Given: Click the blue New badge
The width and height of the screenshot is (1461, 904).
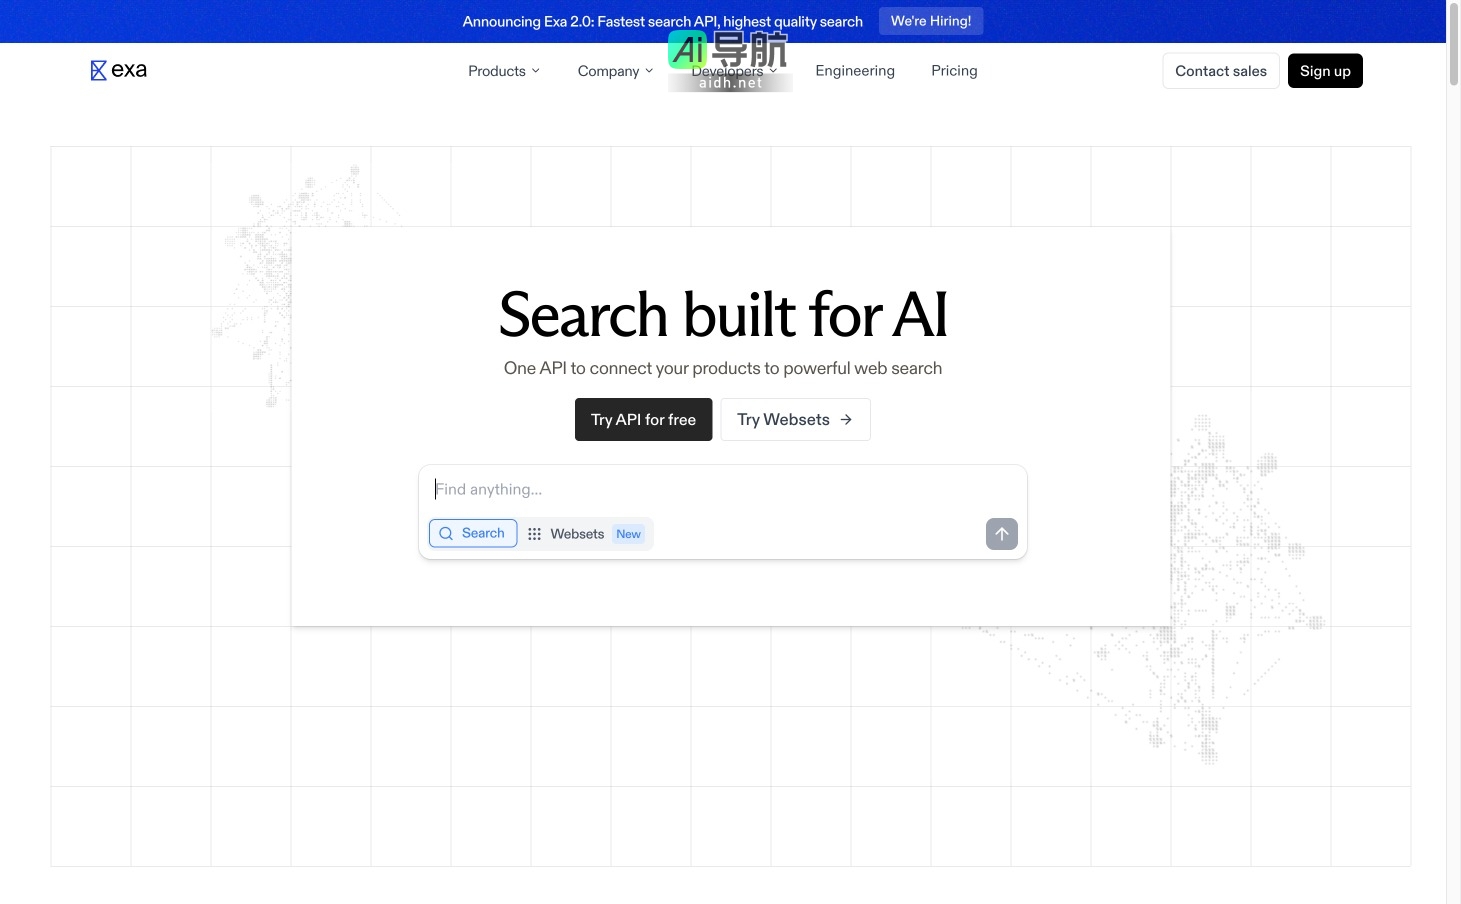Looking at the screenshot, I should tap(628, 534).
